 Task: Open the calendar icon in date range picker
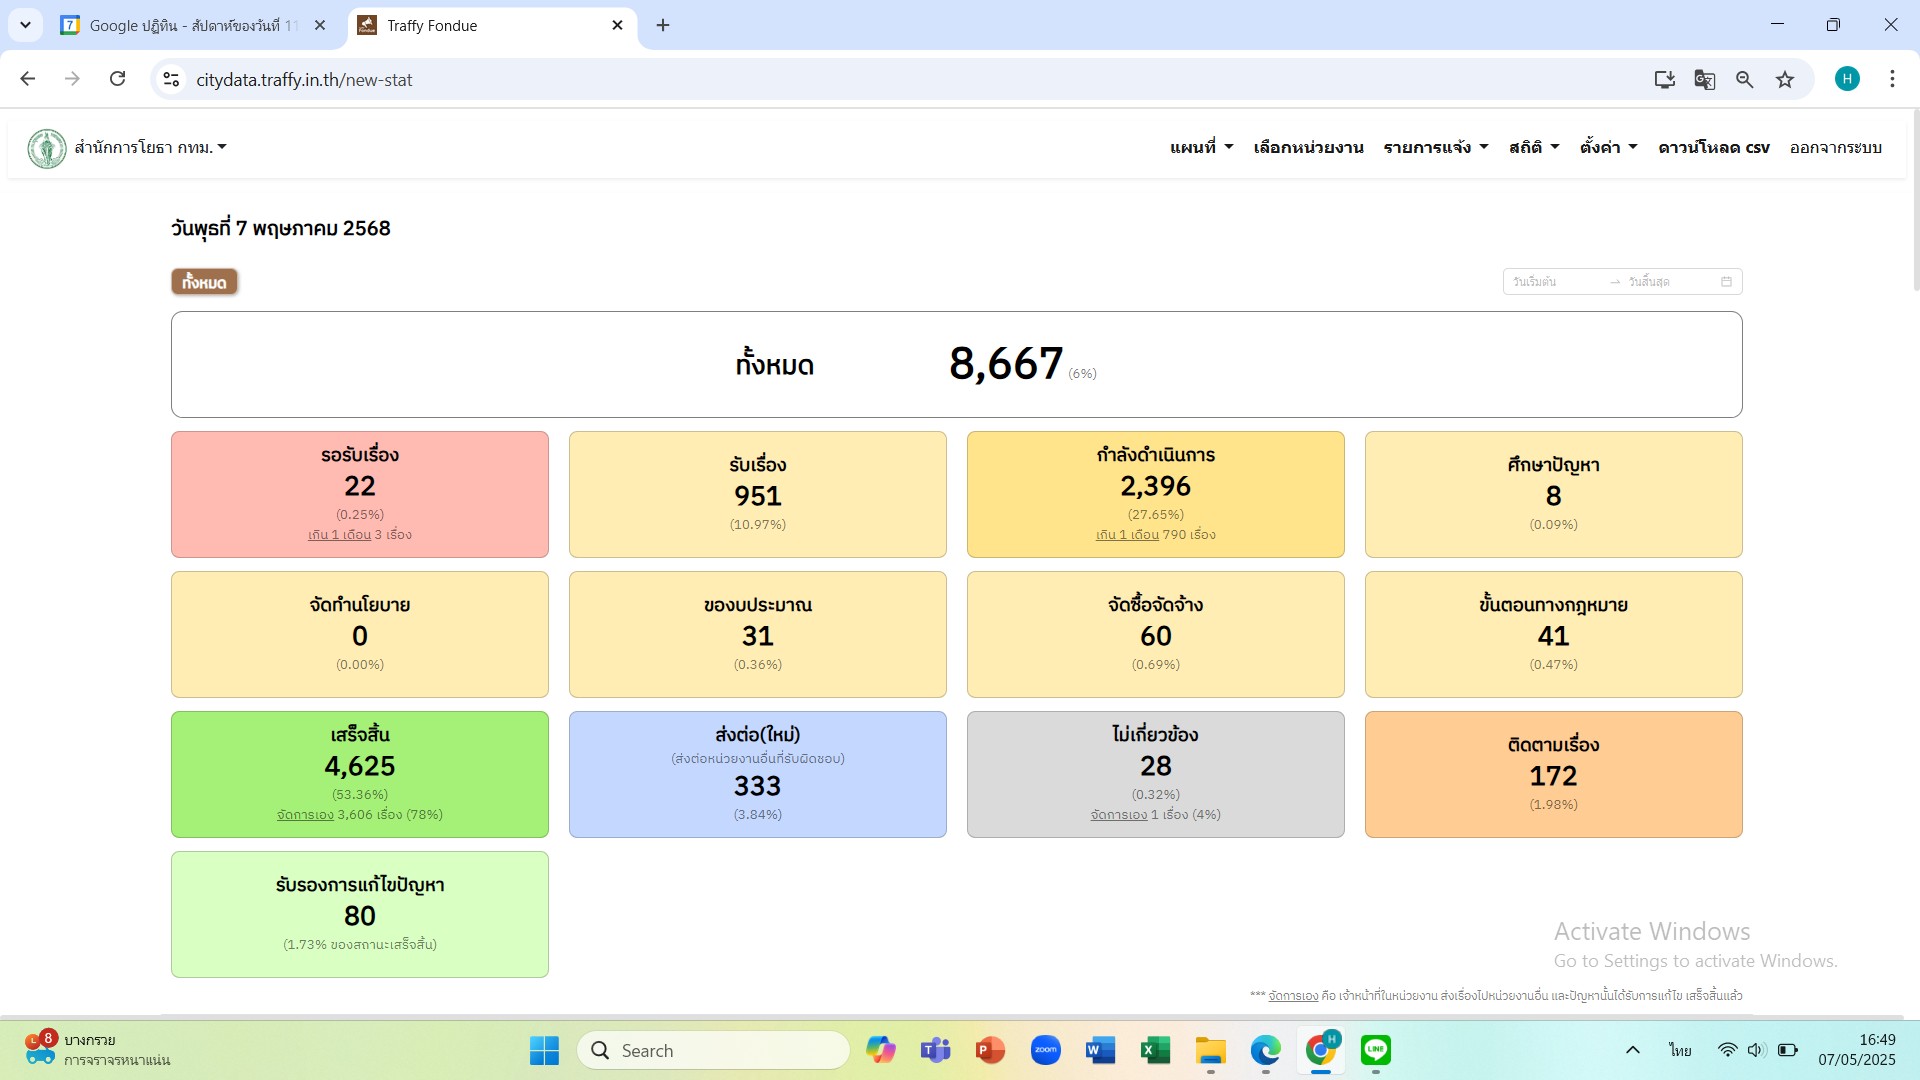1726,282
